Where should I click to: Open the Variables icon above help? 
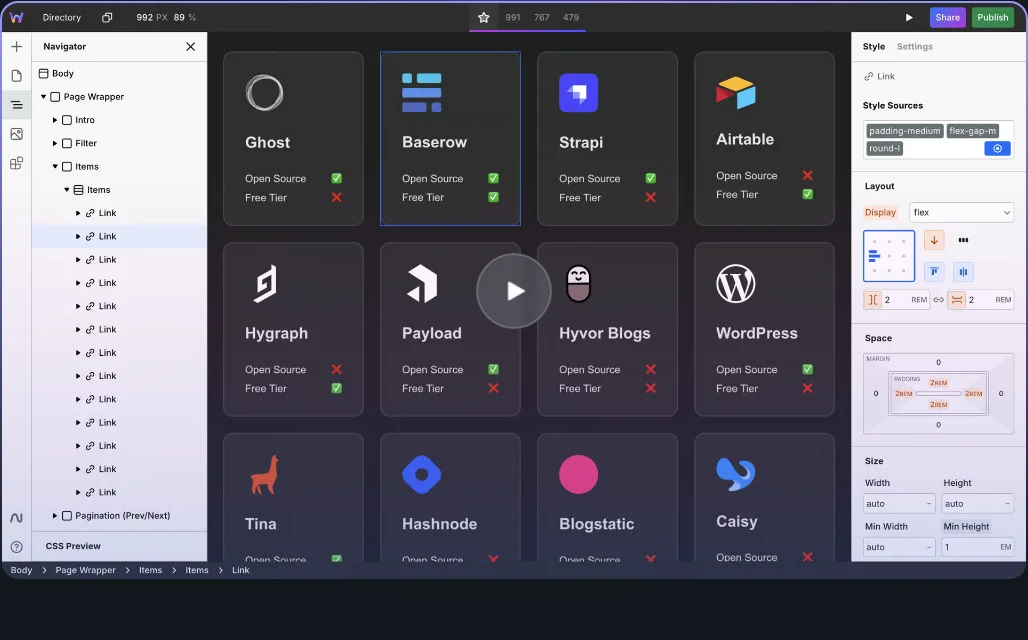click(16, 517)
